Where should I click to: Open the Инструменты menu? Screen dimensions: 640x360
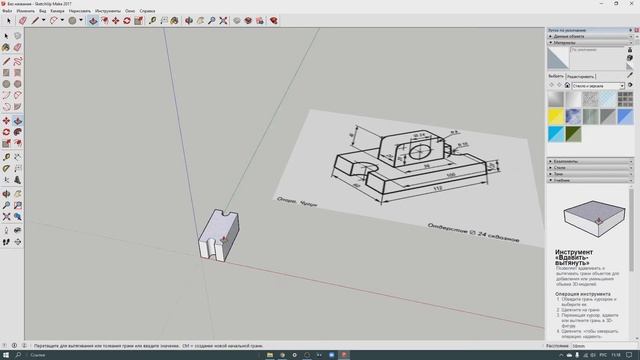tap(108, 11)
